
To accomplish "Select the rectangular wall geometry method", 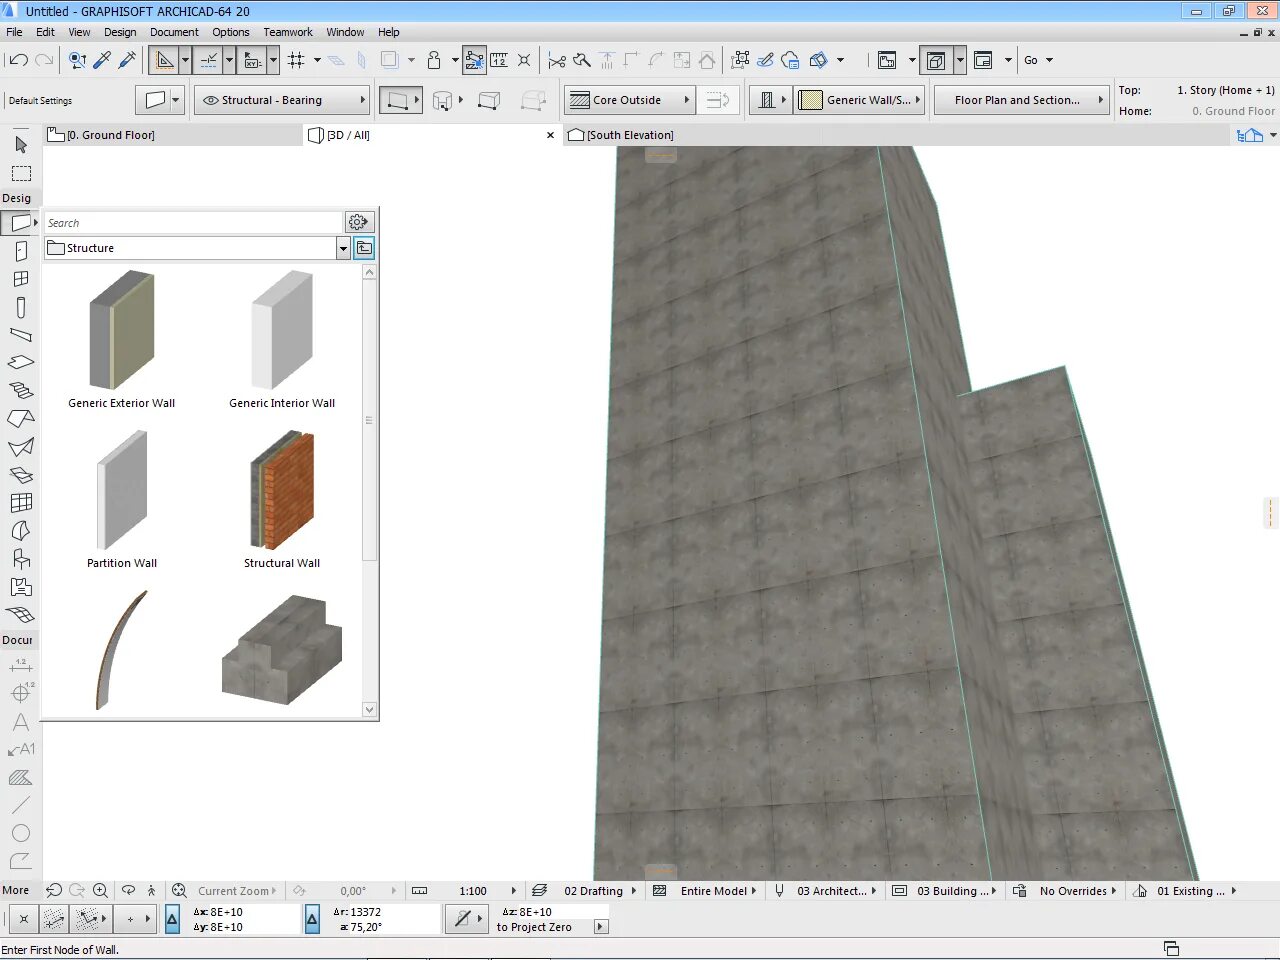I will click(x=489, y=100).
